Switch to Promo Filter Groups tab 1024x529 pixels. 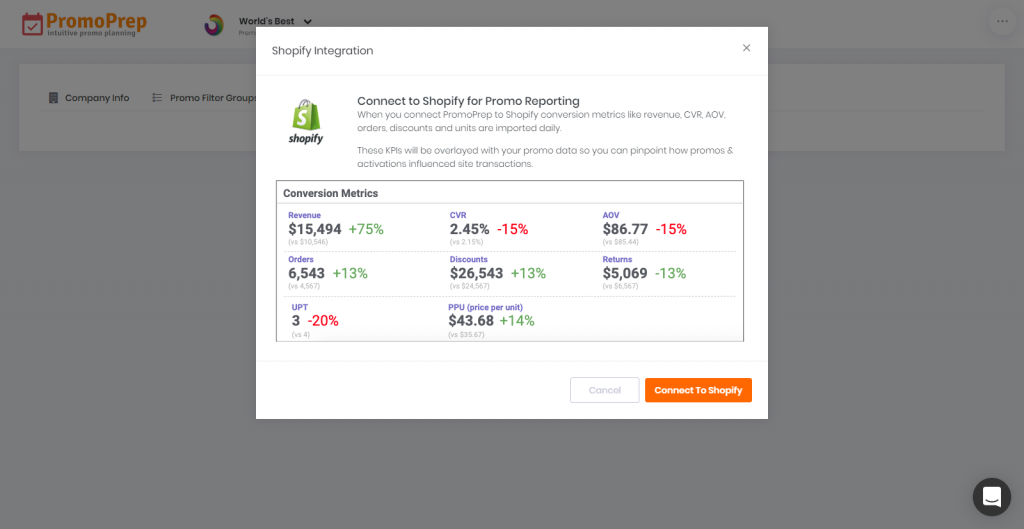(205, 98)
